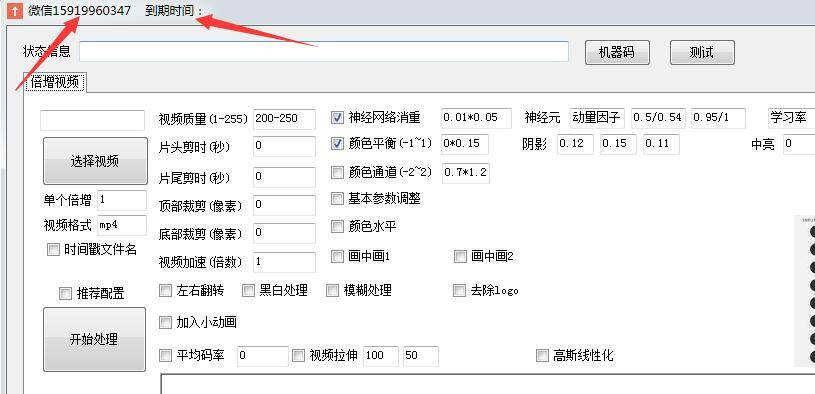
Task: Click the 片头剪时 input field
Action: (x=284, y=146)
